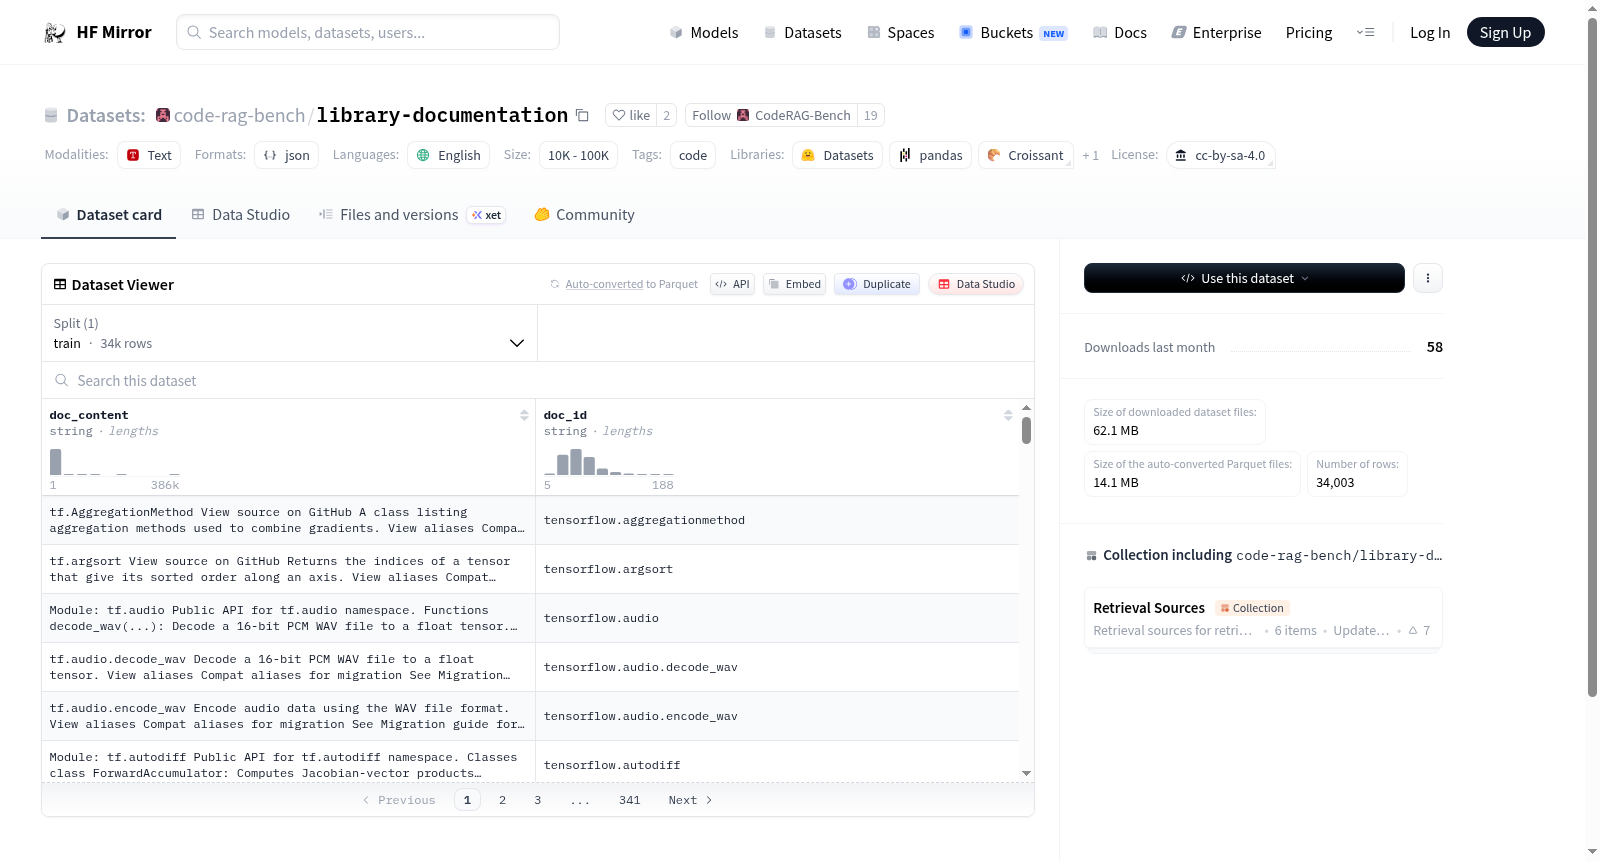Filter by the json format tag
This screenshot has height=861, width=1600.
pyautogui.click(x=287, y=155)
